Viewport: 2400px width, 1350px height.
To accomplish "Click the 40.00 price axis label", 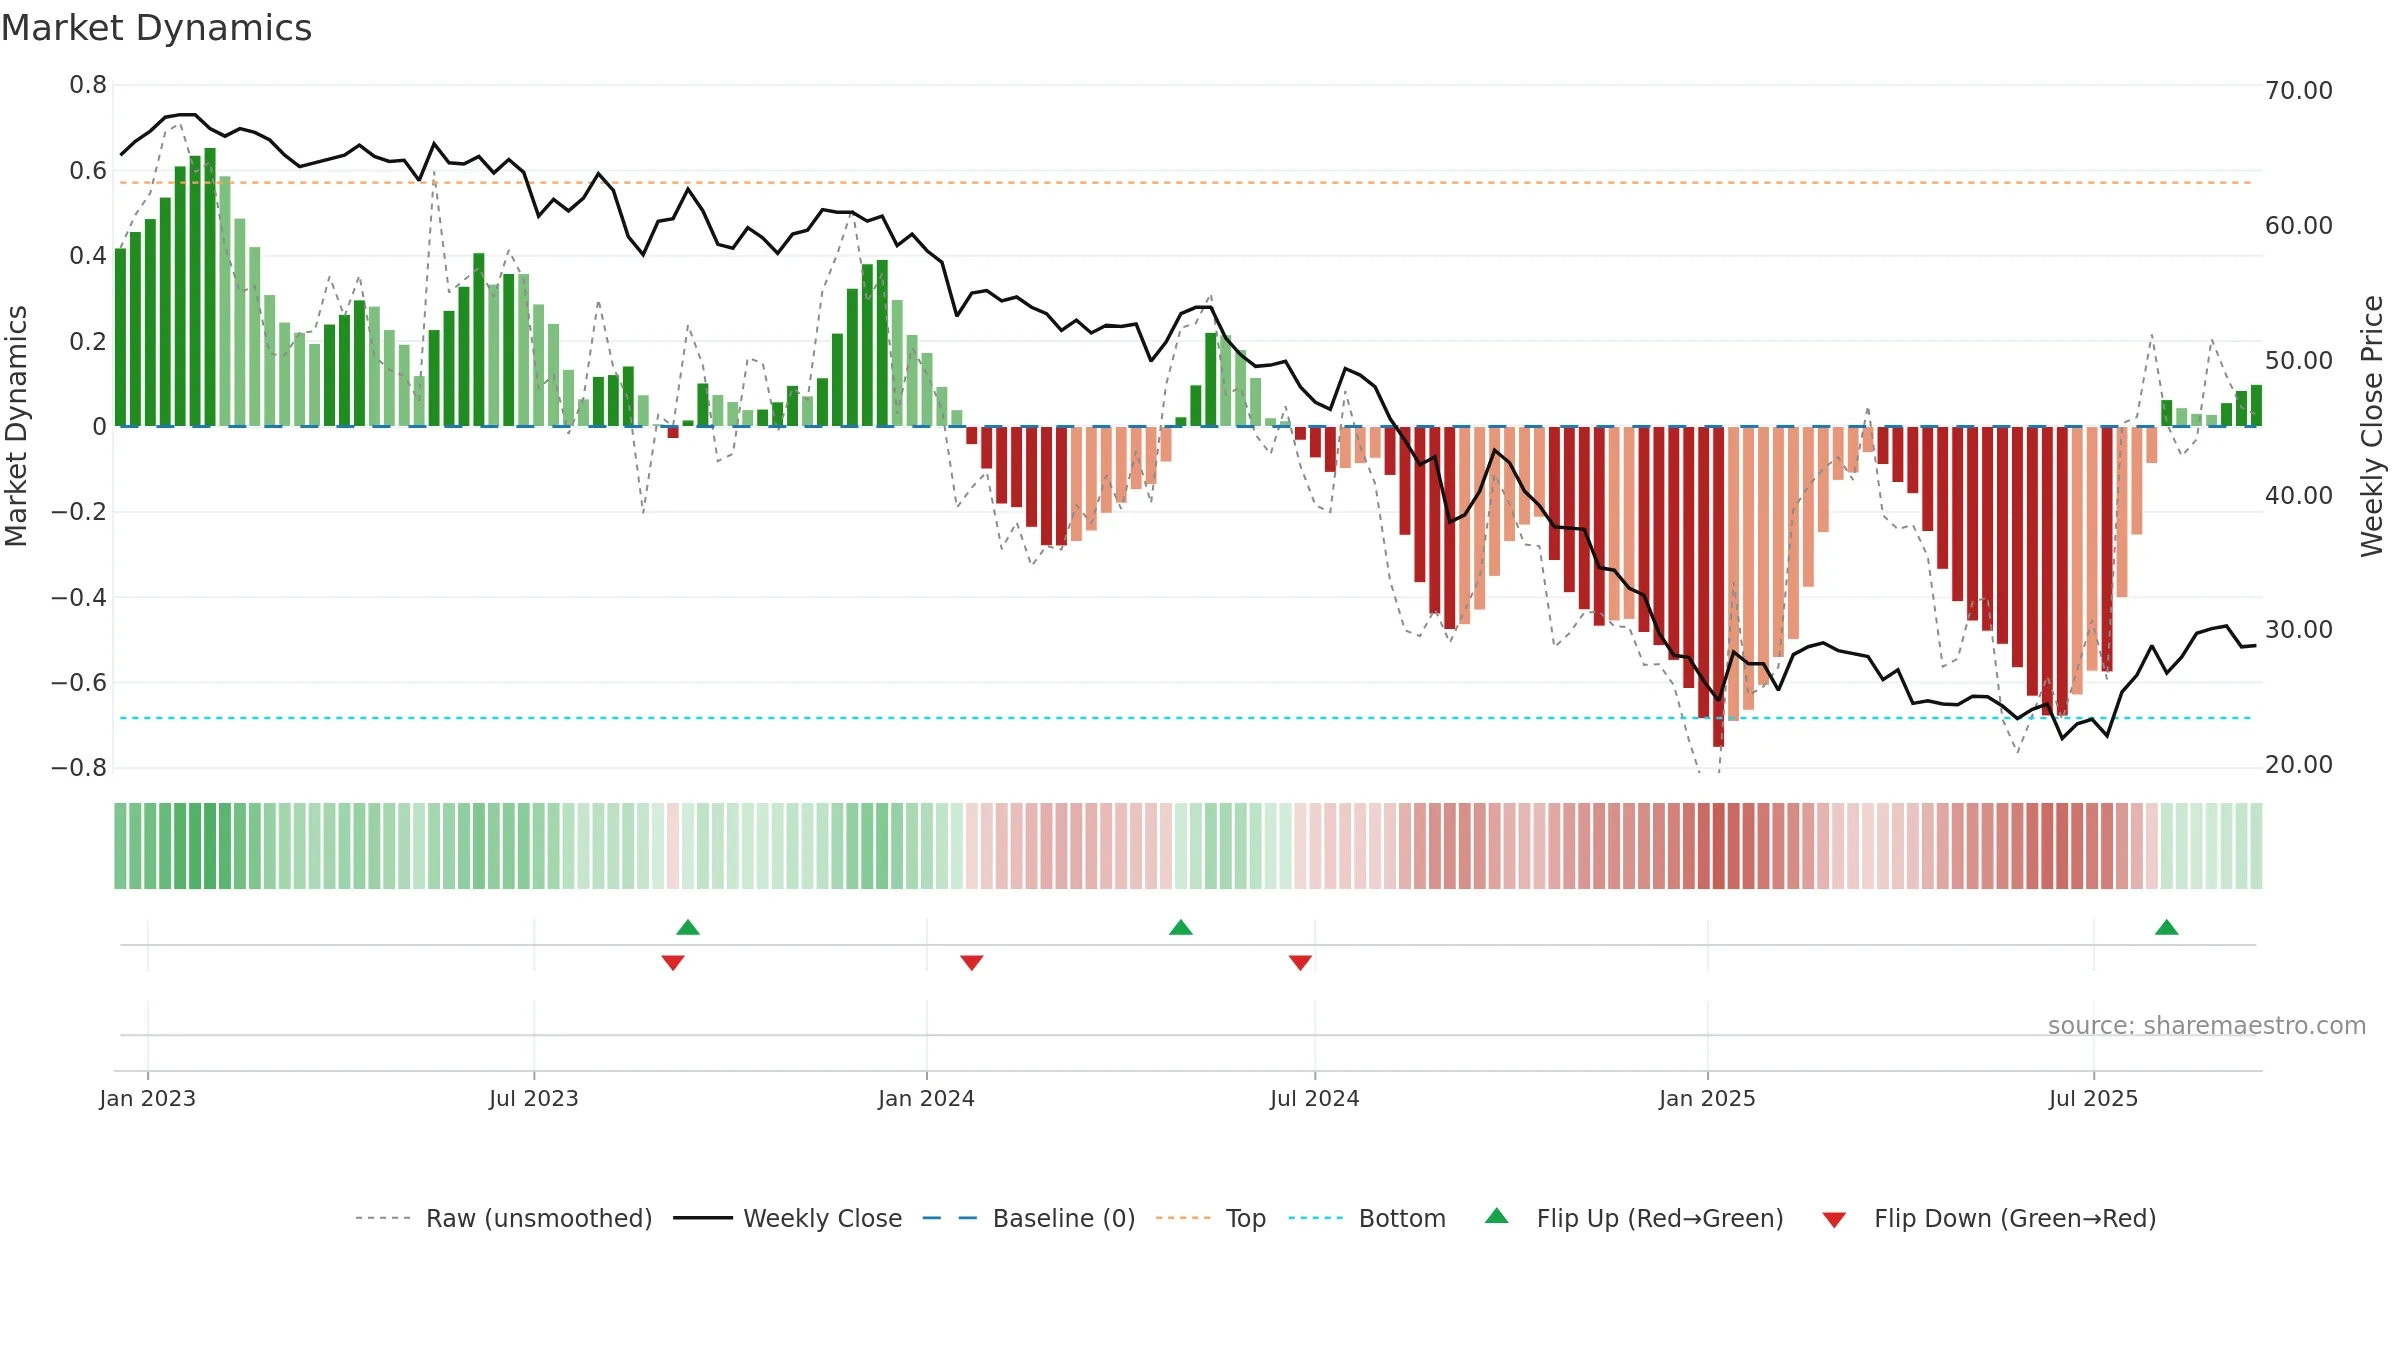I will pos(2299,496).
